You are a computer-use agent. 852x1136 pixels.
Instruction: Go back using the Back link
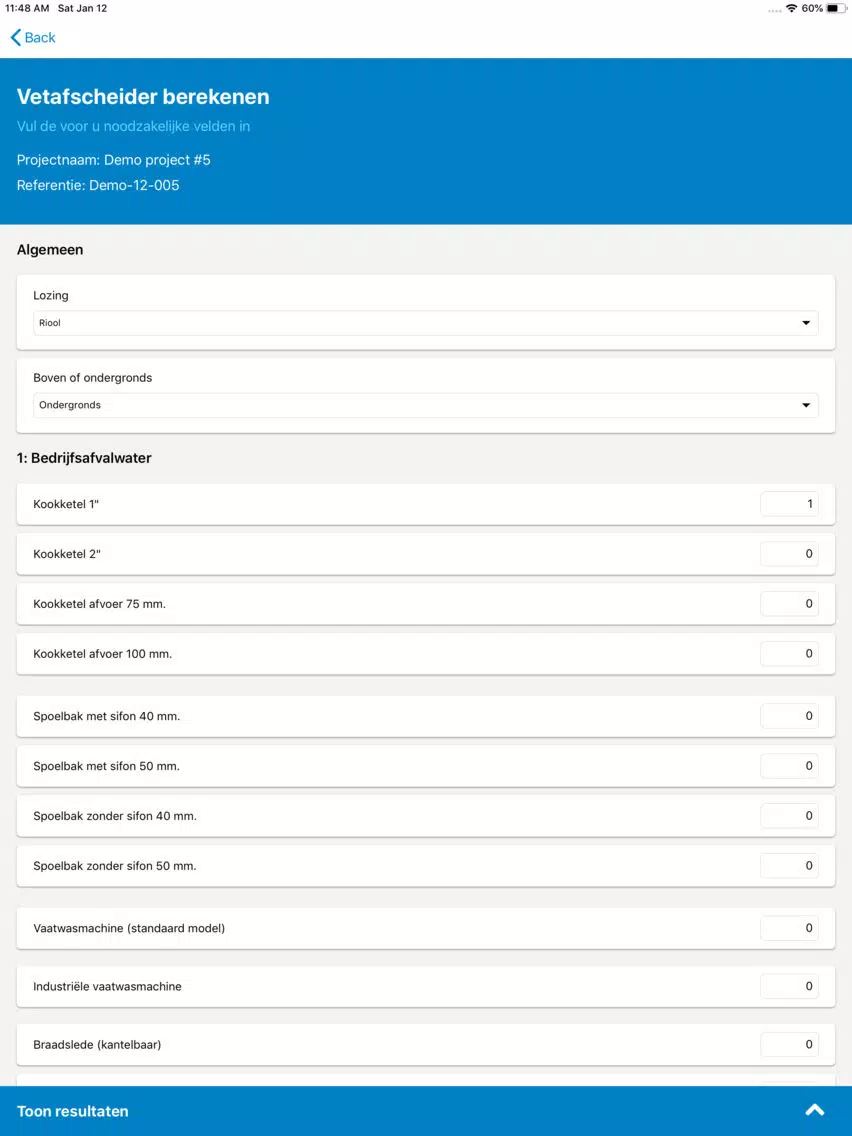[x=33, y=38]
